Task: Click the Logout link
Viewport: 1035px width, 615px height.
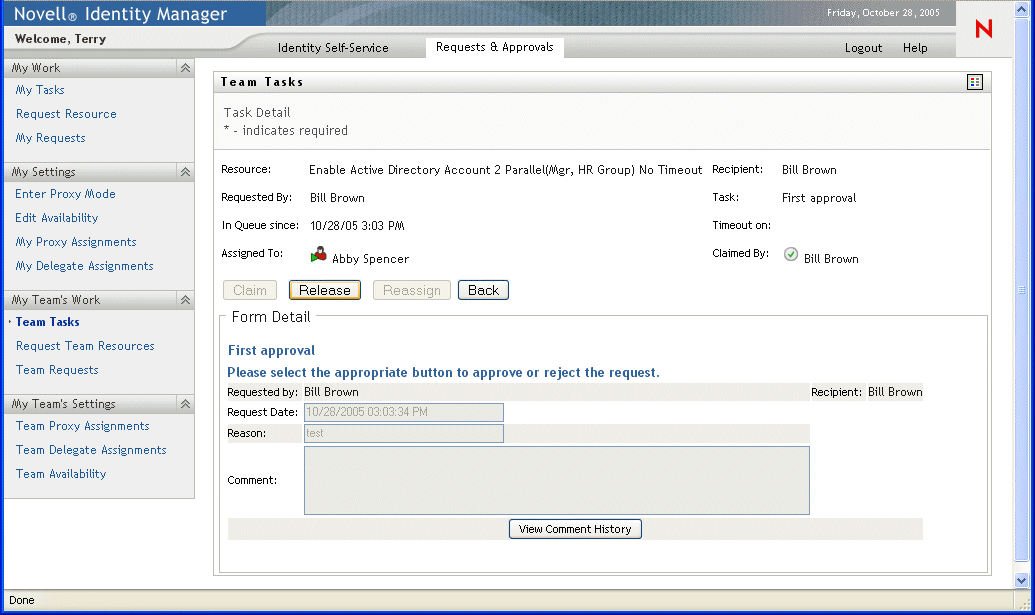Action: click(x=863, y=48)
